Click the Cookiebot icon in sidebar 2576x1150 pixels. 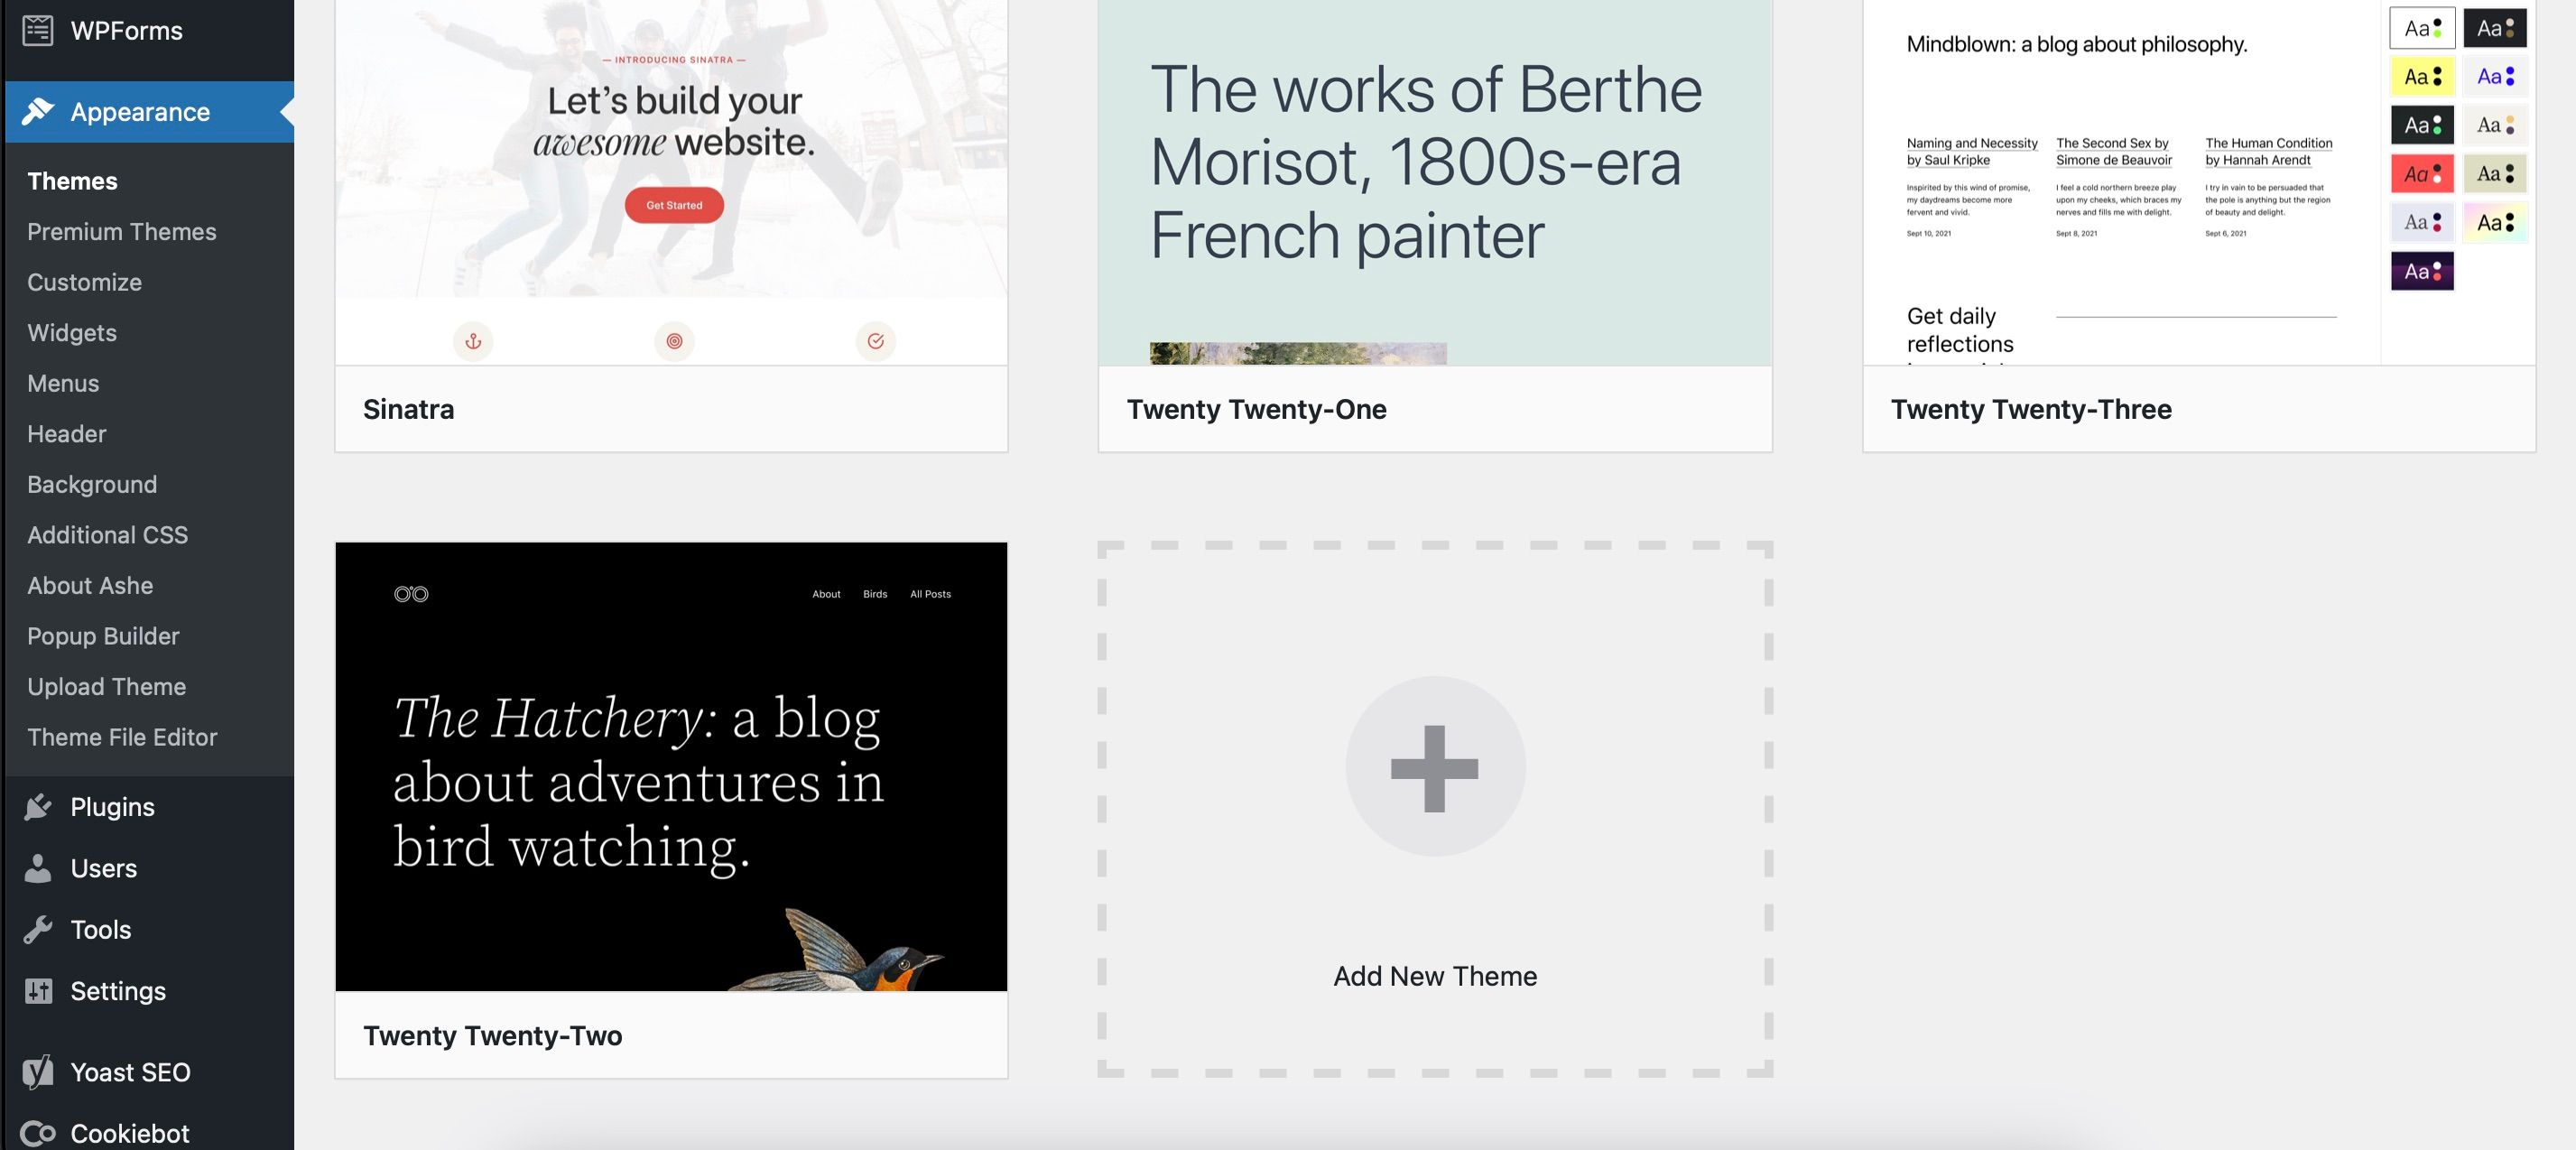(x=38, y=1134)
